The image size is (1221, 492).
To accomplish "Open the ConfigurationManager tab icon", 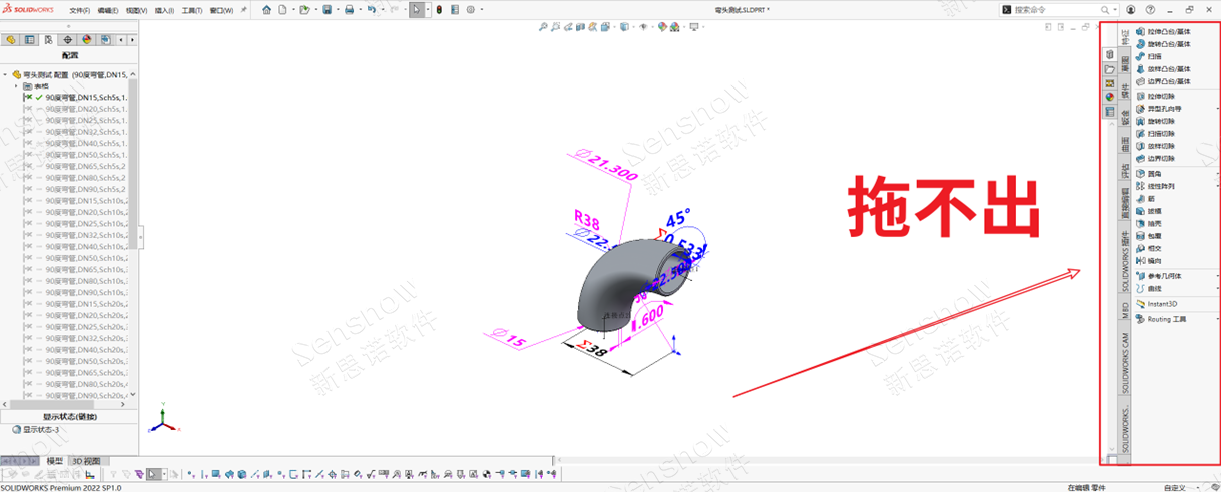I will (48, 40).
